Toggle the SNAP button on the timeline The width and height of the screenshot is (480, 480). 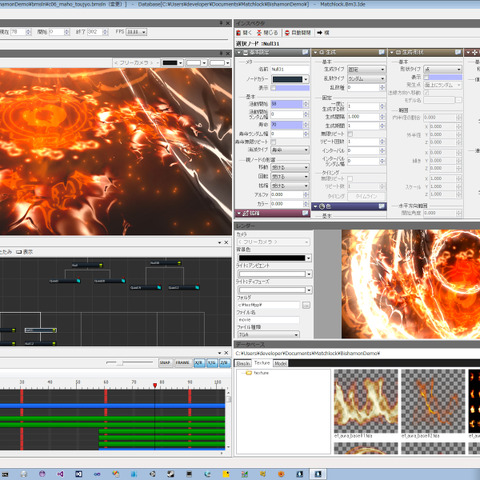click(165, 363)
